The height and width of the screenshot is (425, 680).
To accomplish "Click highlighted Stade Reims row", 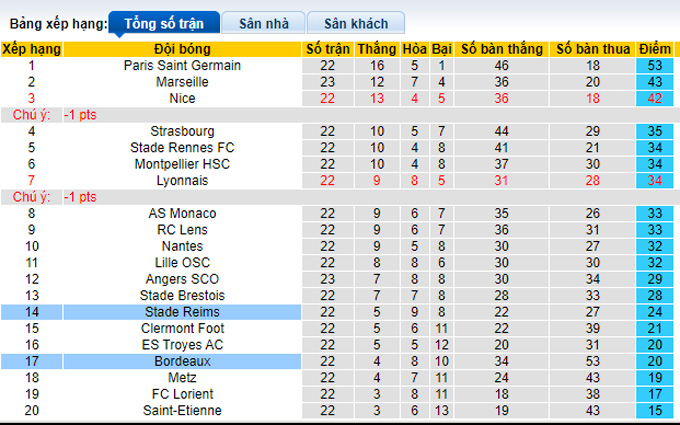I will (182, 312).
